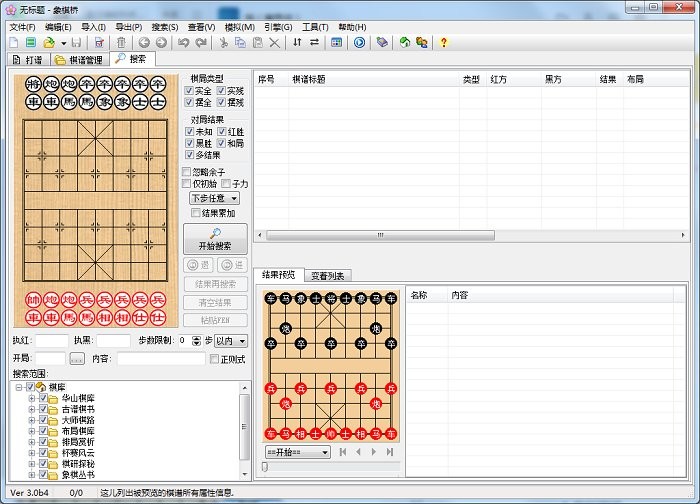Screen dimensions: 700x504
Task: Click the new file toolbar icon
Action: pos(13,43)
